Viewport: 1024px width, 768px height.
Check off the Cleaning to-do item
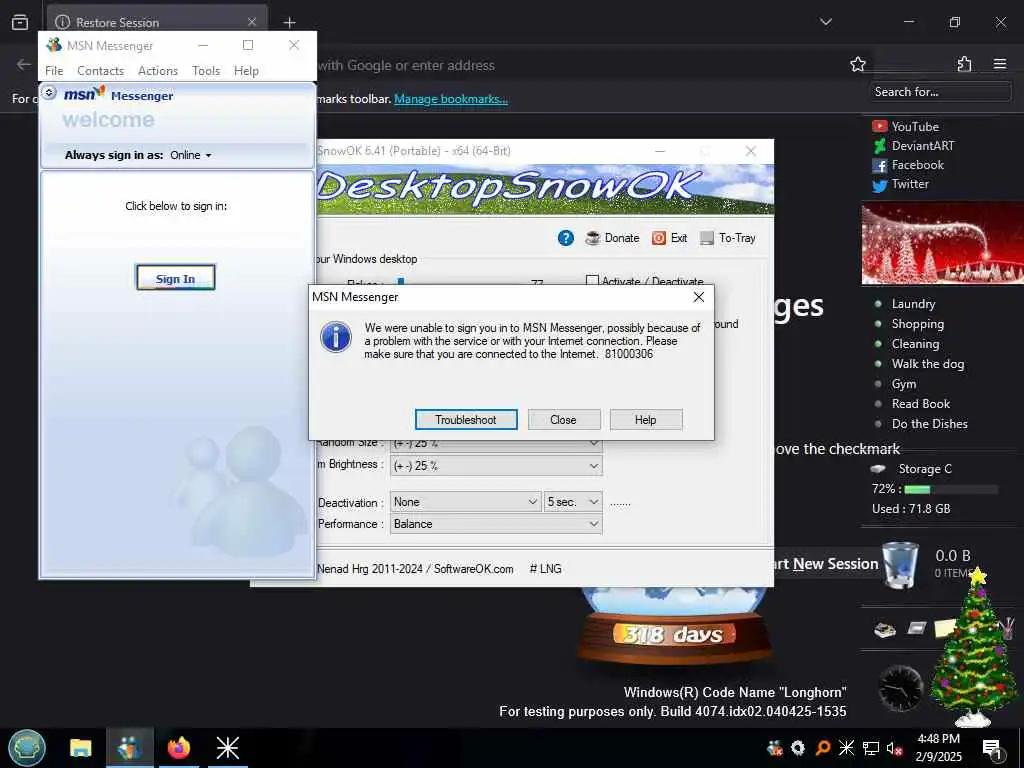point(878,344)
